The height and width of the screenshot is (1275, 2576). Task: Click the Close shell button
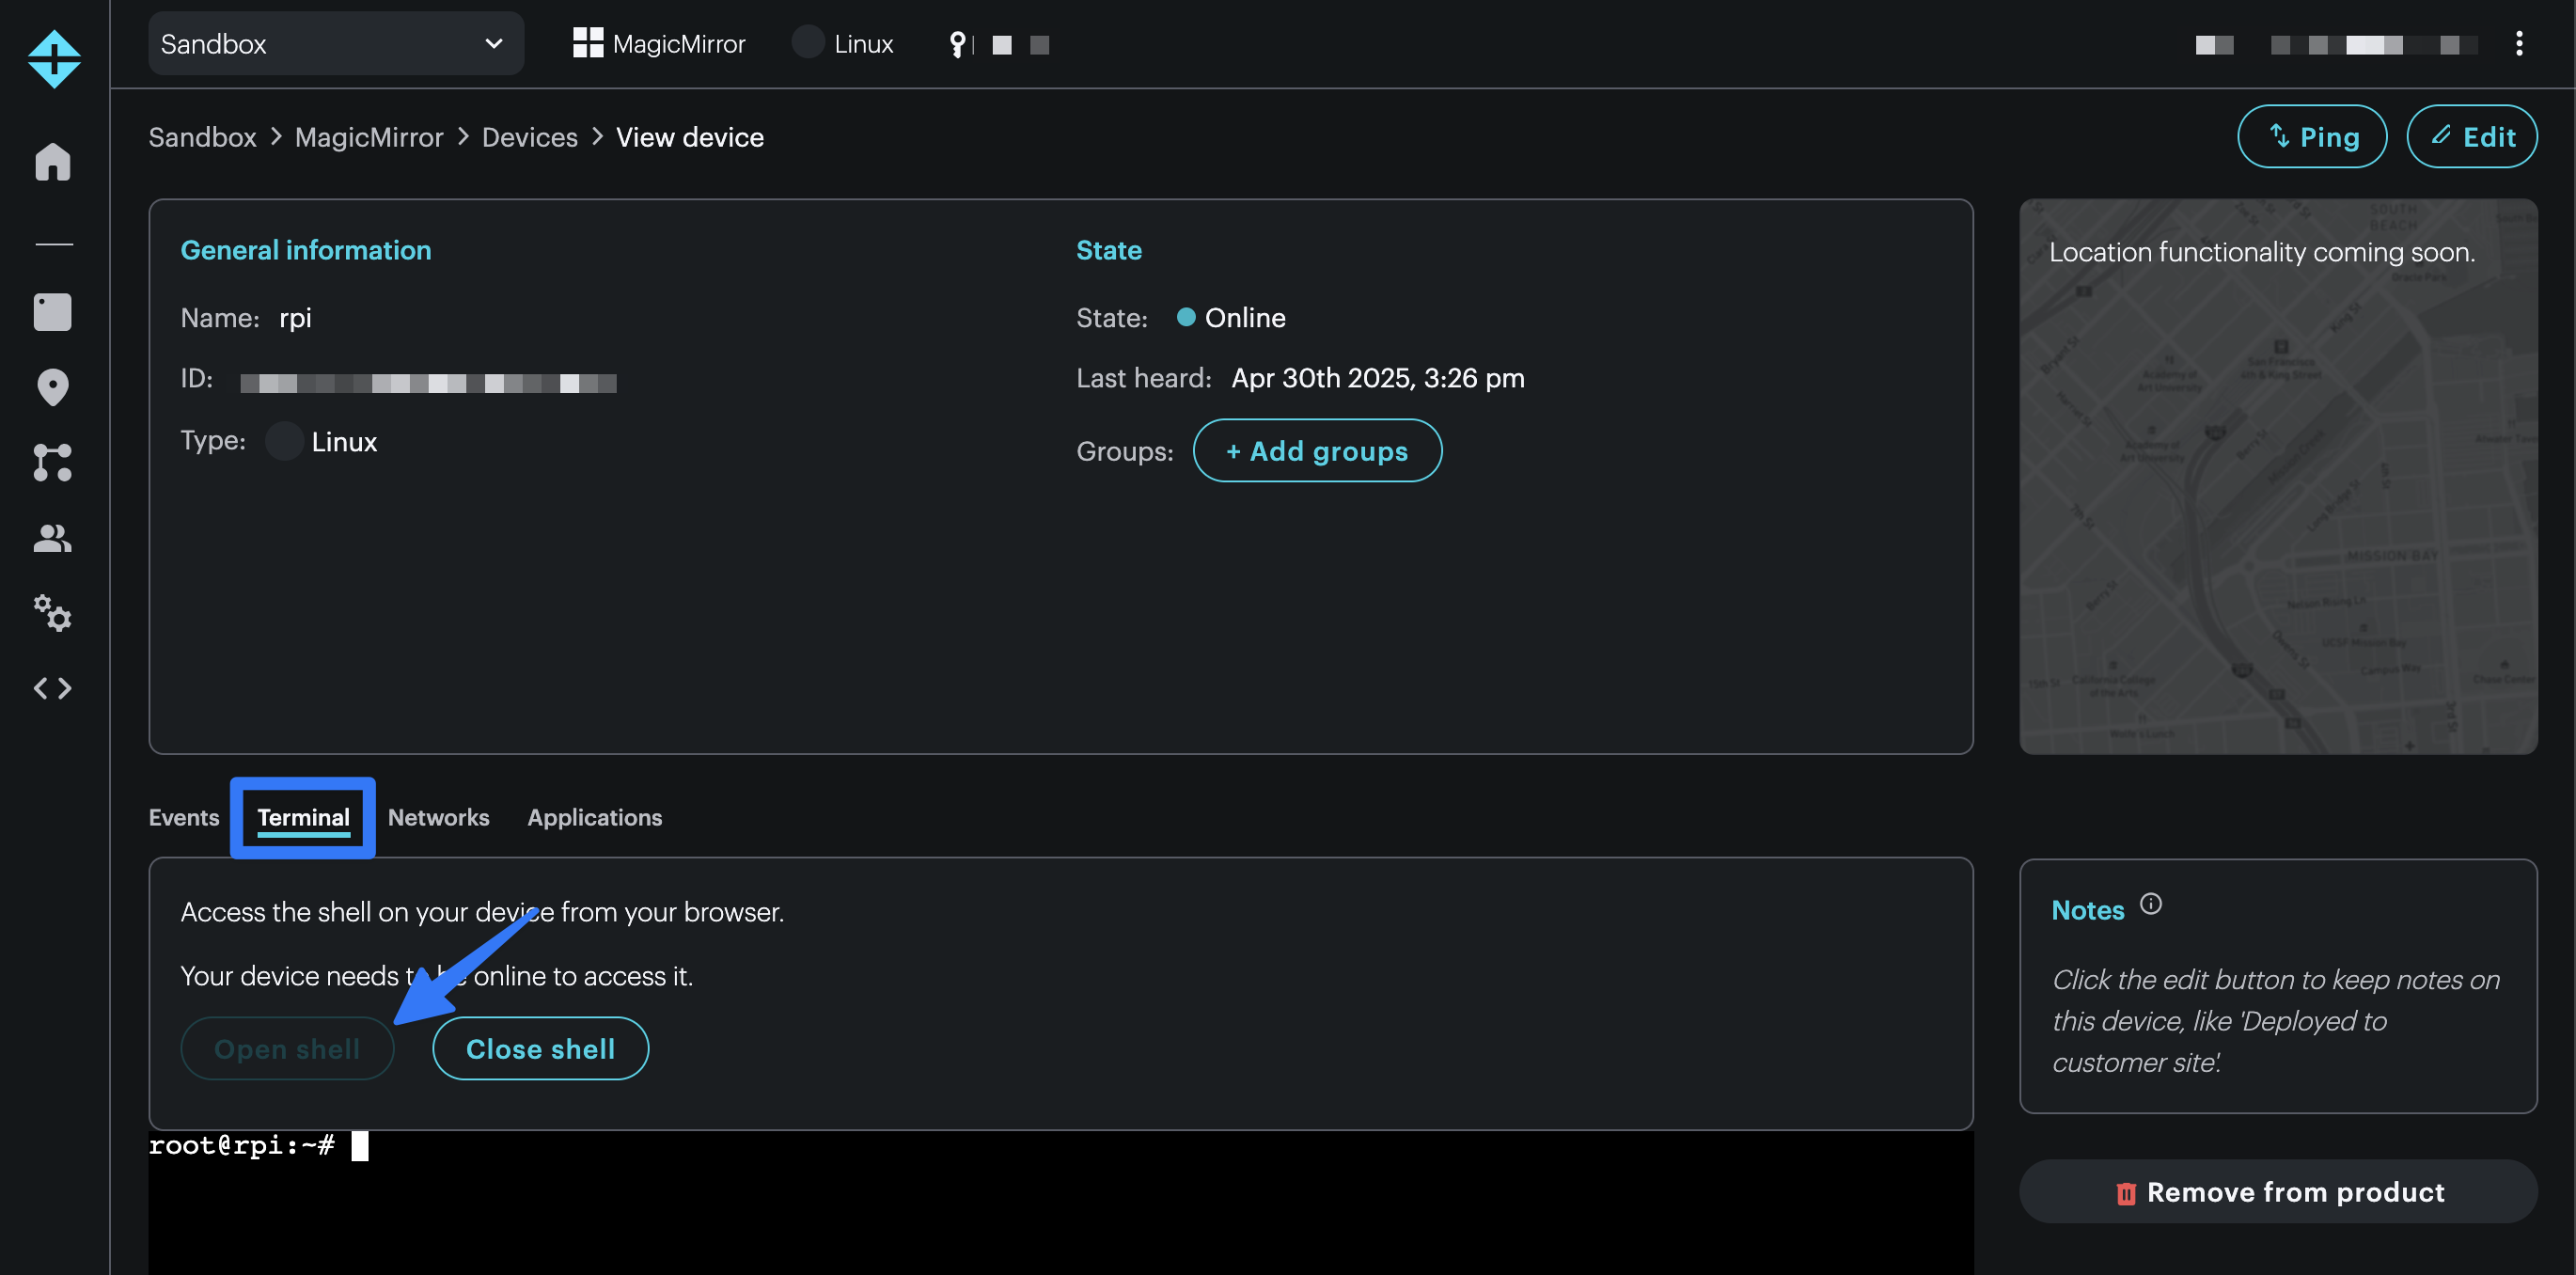click(x=540, y=1048)
